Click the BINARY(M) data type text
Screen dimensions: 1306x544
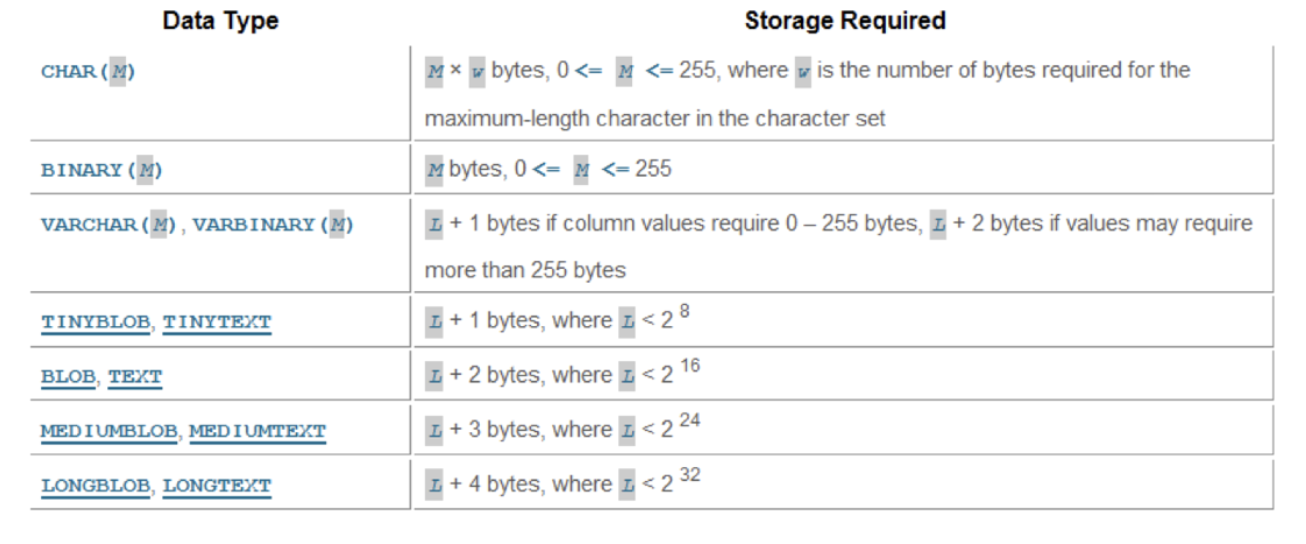101,170
